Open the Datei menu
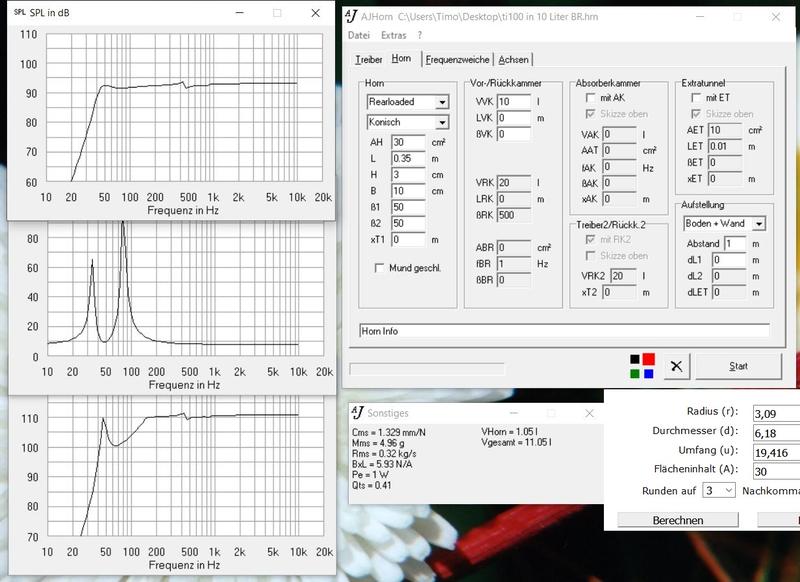This screenshot has width=800, height=582. pyautogui.click(x=358, y=36)
